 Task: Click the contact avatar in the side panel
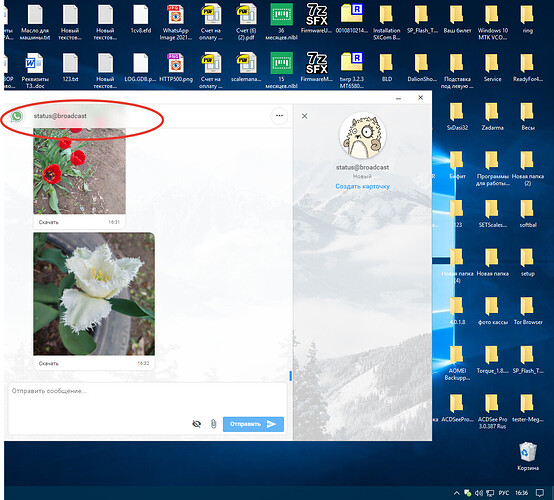click(363, 135)
